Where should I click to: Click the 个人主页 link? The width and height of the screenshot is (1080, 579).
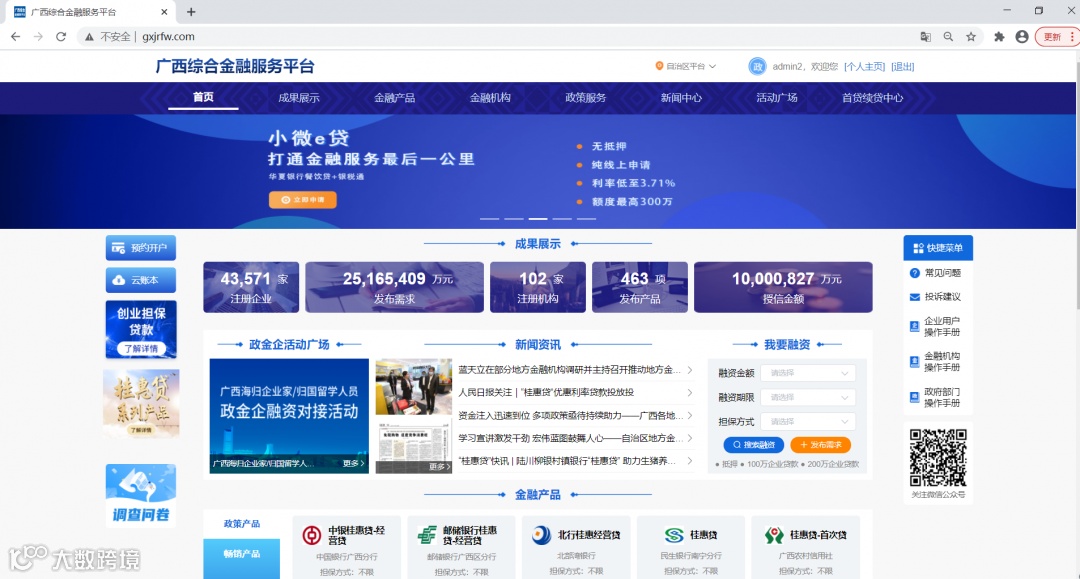(x=864, y=67)
